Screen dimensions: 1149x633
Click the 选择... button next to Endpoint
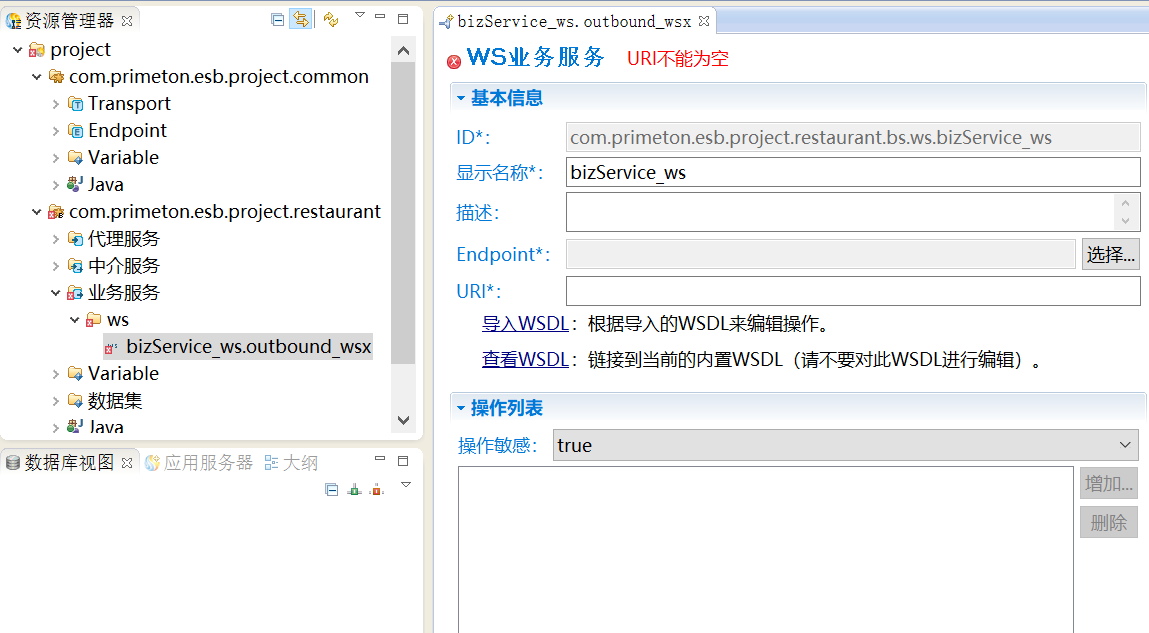click(1110, 254)
